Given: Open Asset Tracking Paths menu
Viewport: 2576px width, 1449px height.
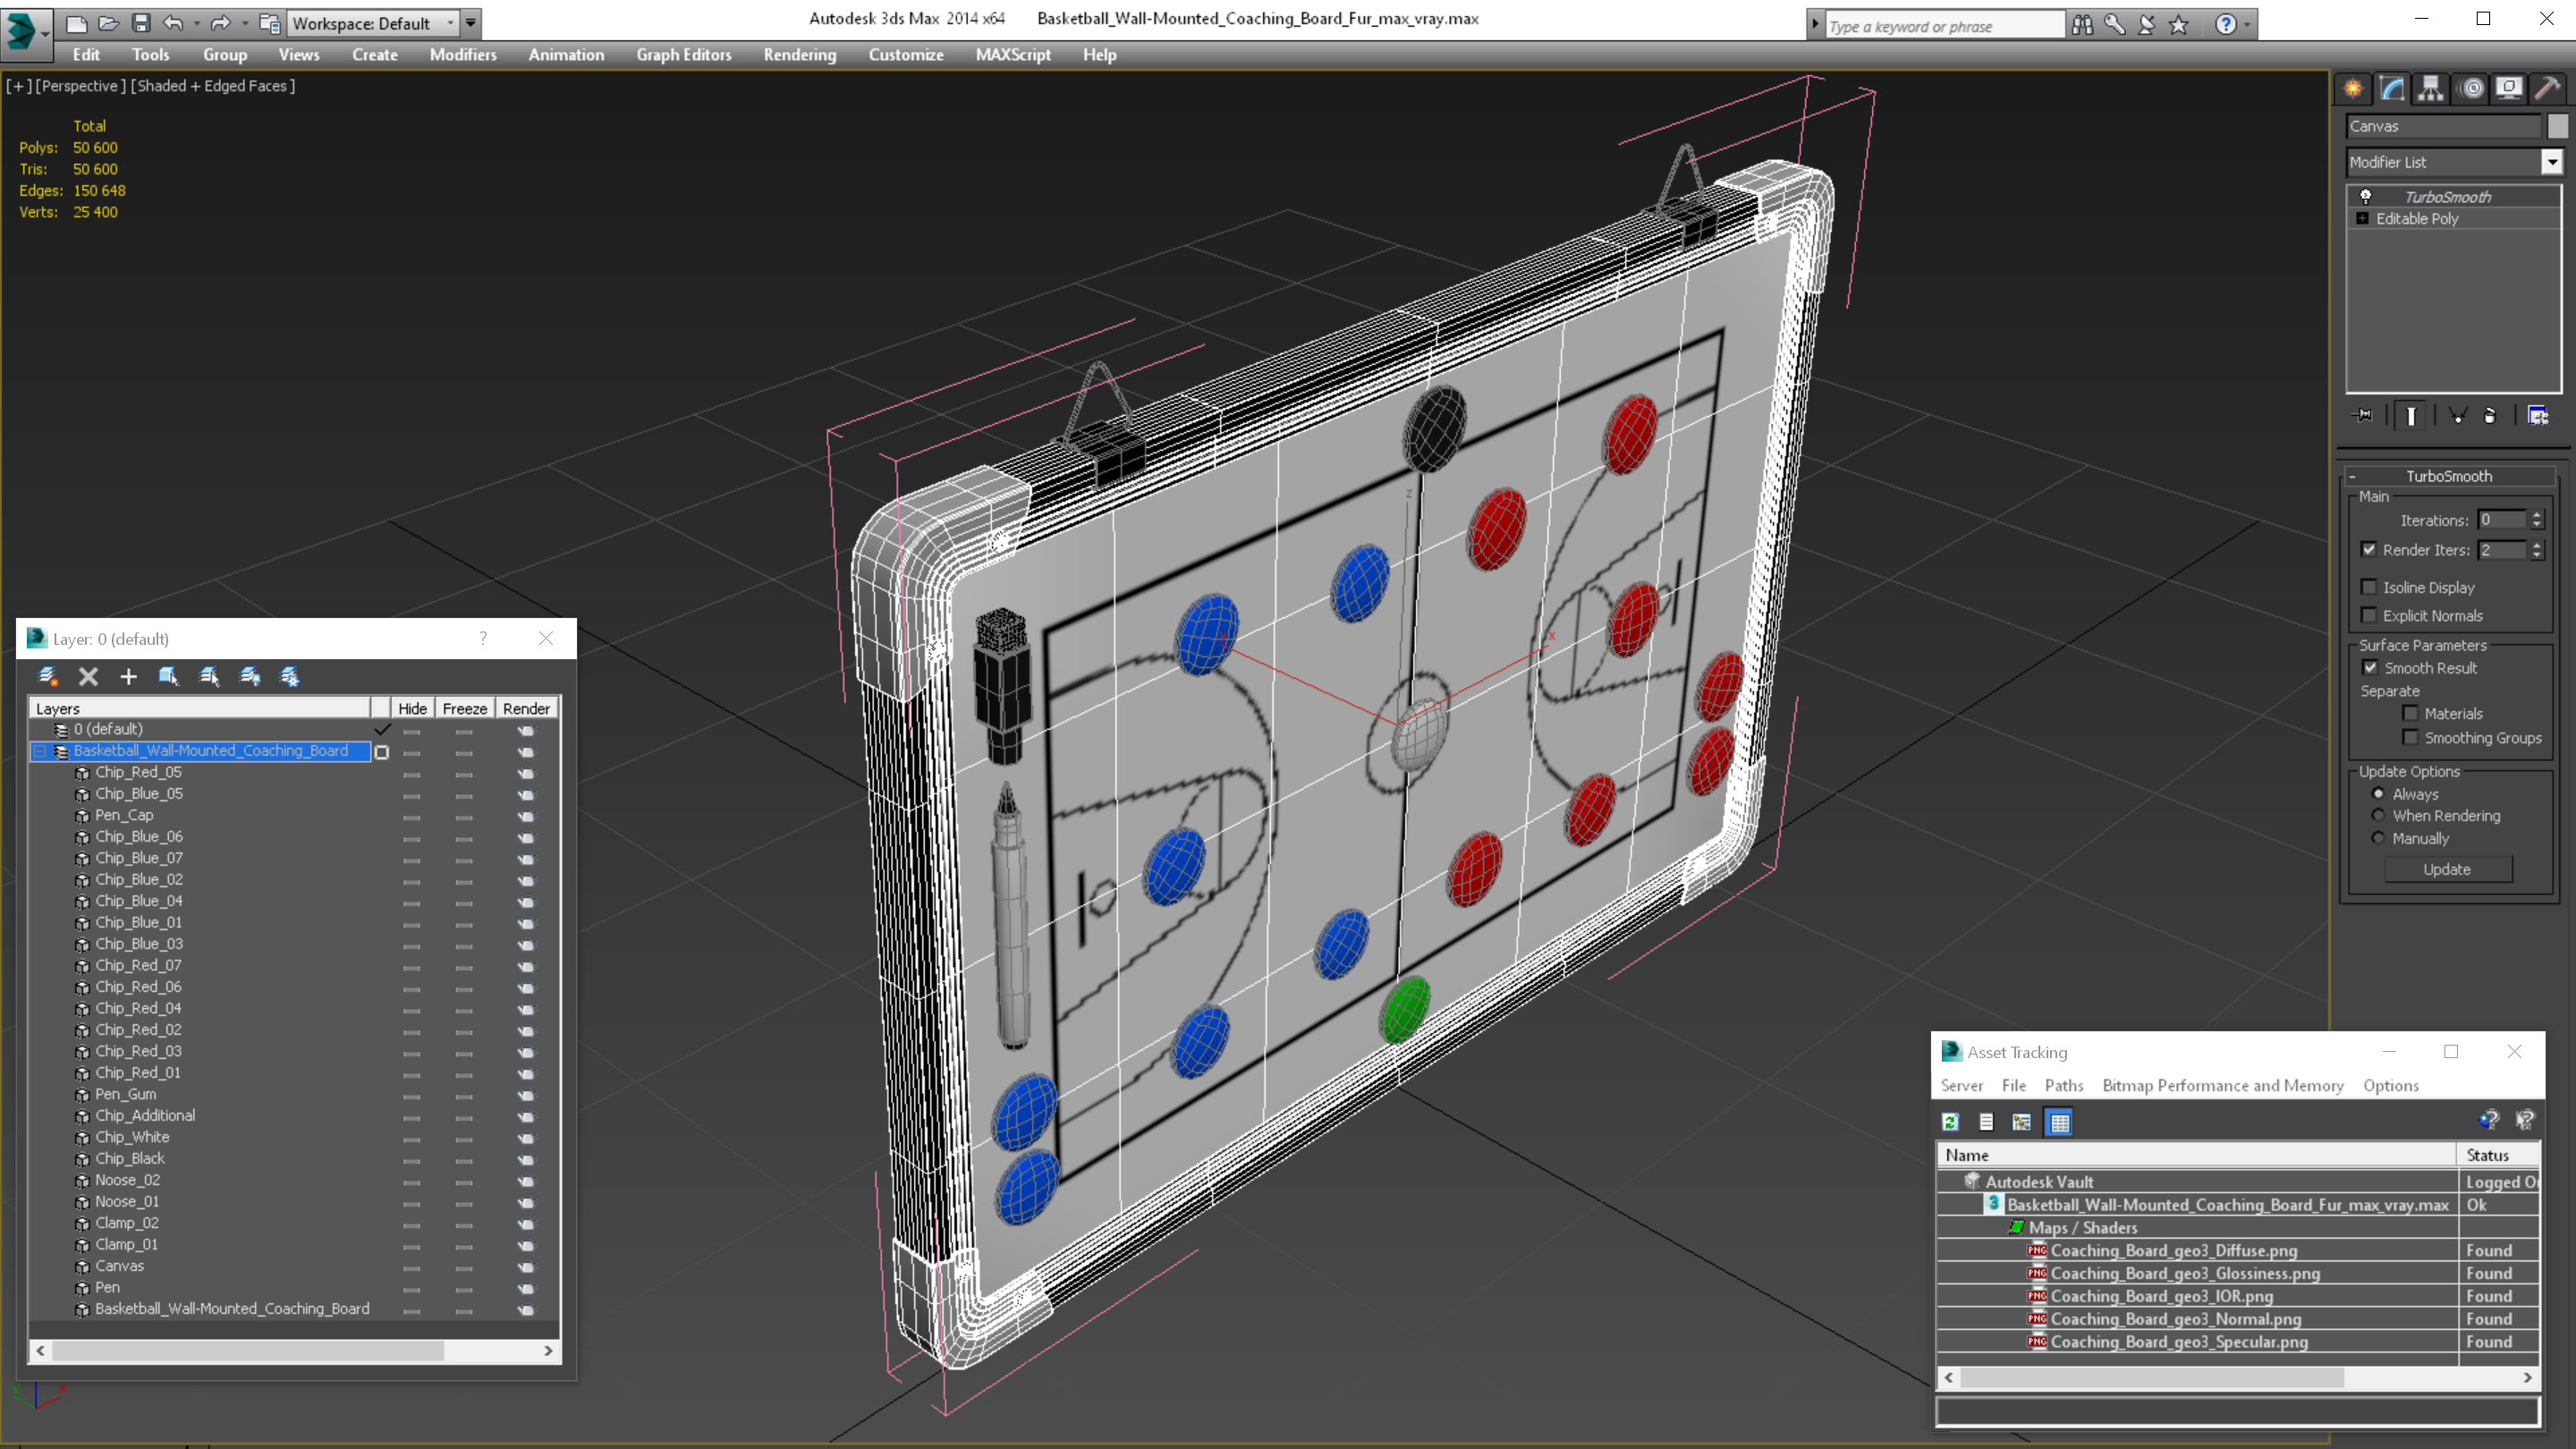Looking at the screenshot, I should click(2063, 1085).
